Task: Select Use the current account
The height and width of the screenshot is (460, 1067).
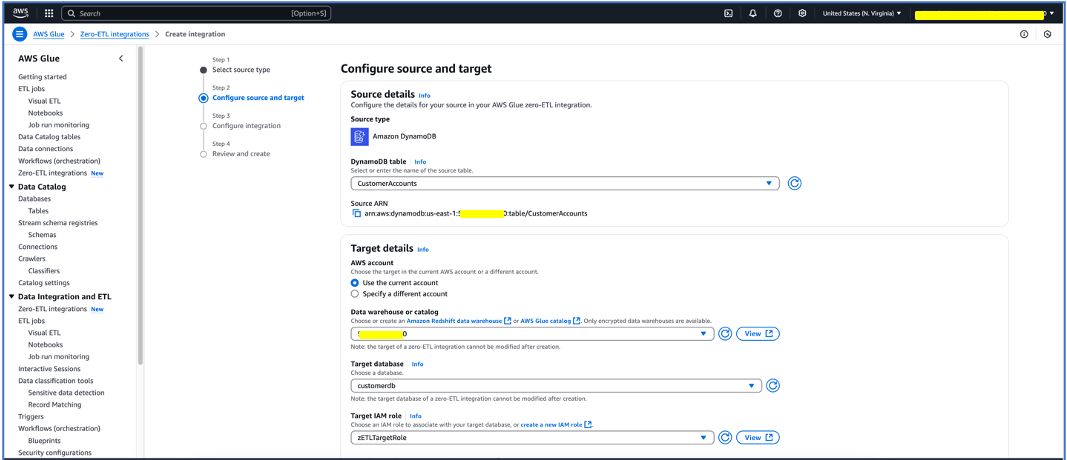Action: (x=355, y=282)
